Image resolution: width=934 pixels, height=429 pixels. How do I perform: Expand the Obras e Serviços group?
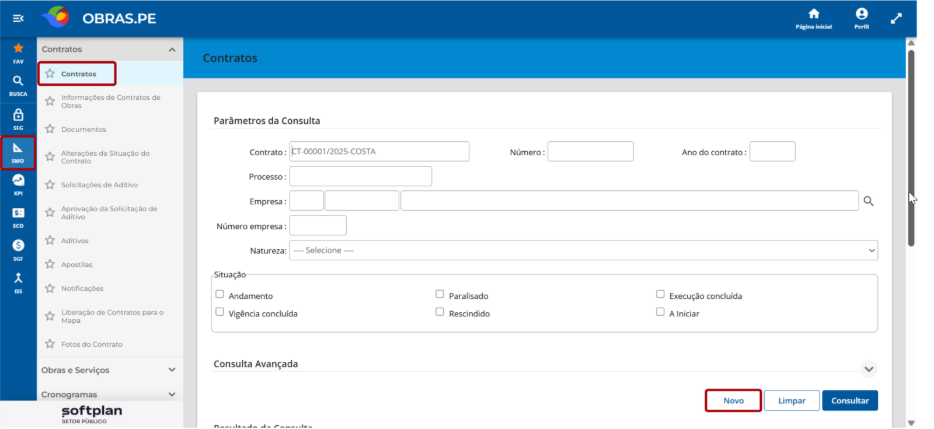[172, 370]
